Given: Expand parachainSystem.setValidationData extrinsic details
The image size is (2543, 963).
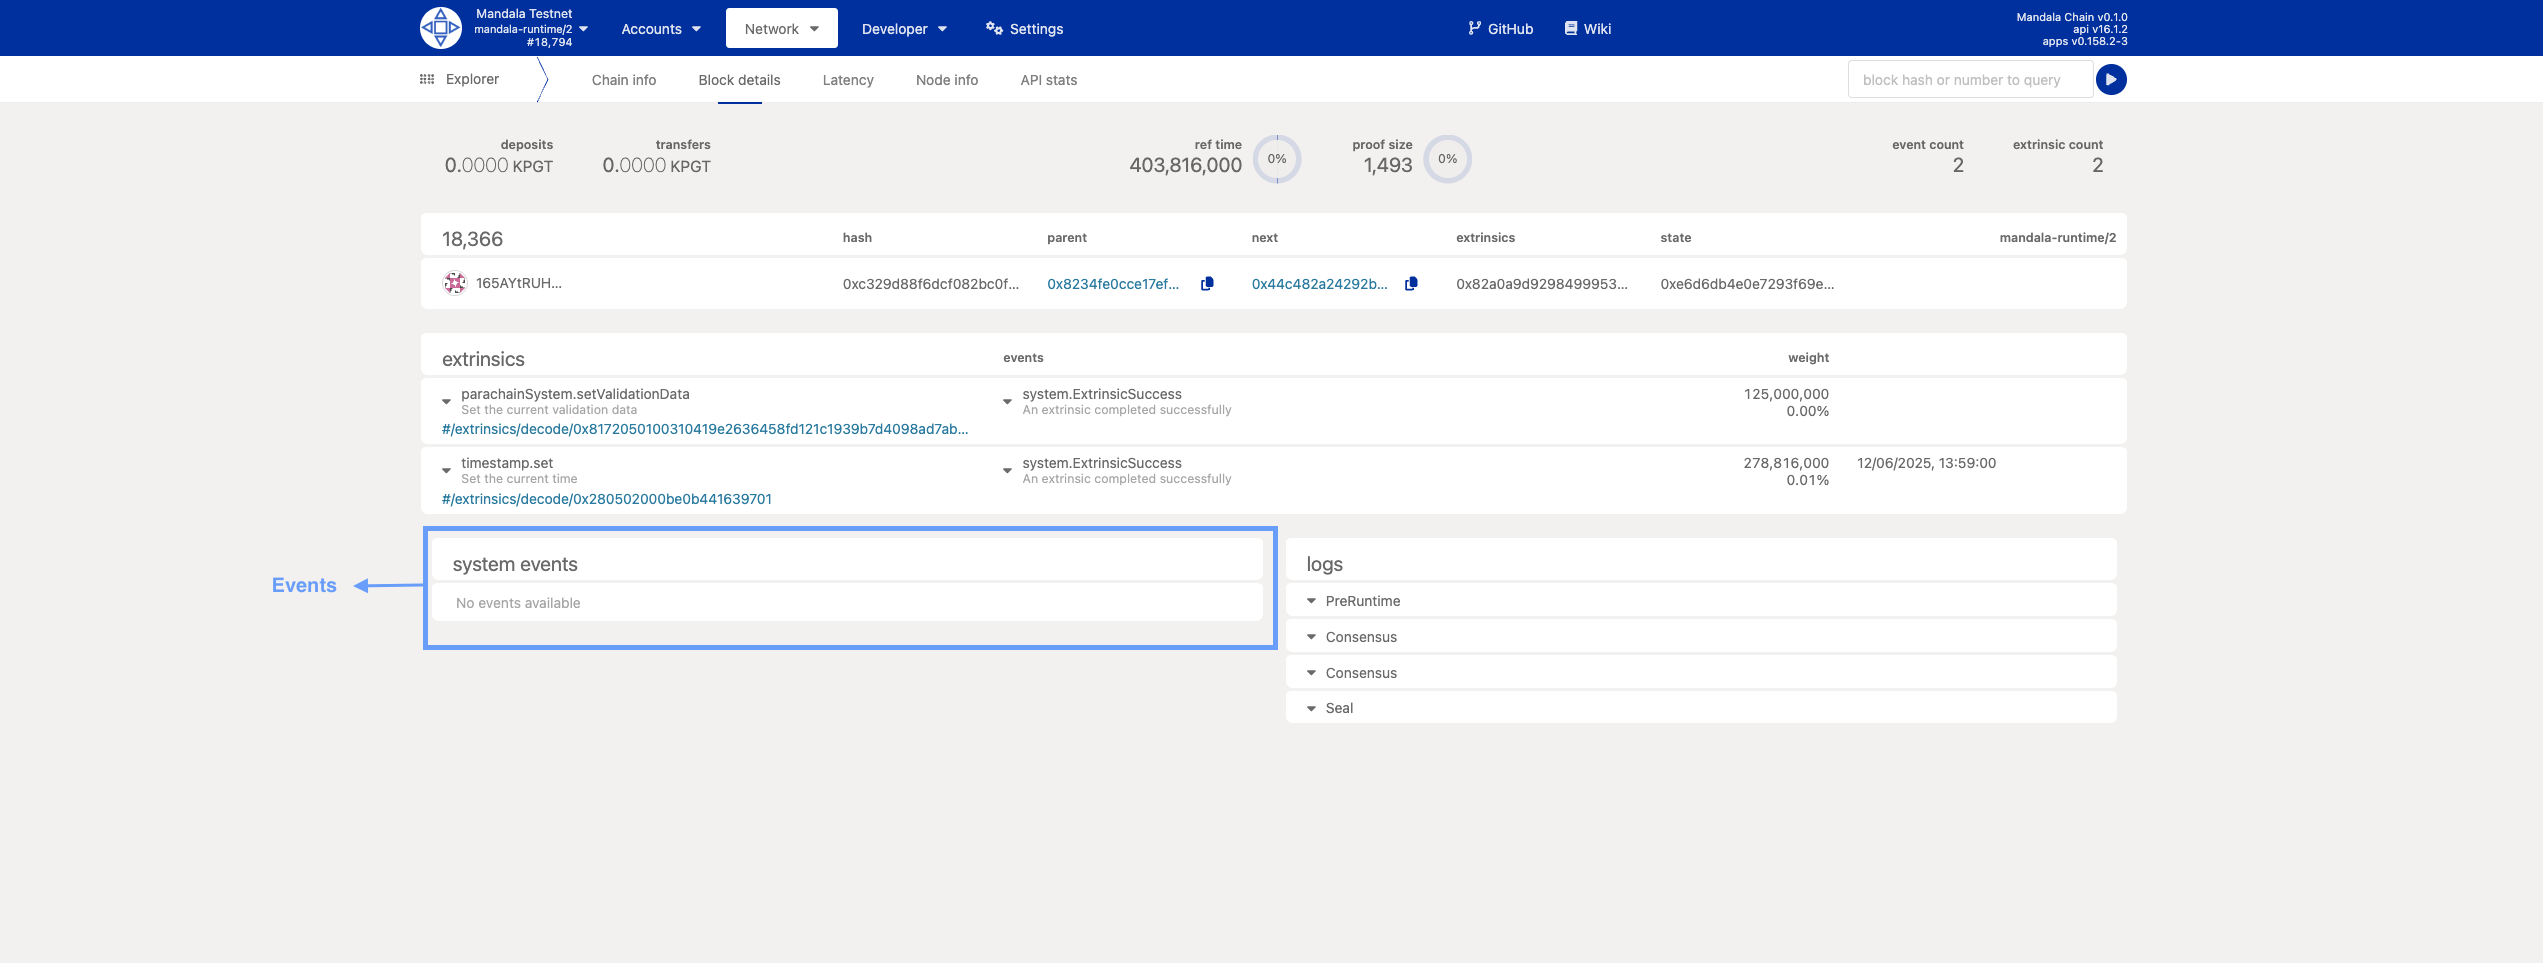Looking at the screenshot, I should pyautogui.click(x=446, y=401).
